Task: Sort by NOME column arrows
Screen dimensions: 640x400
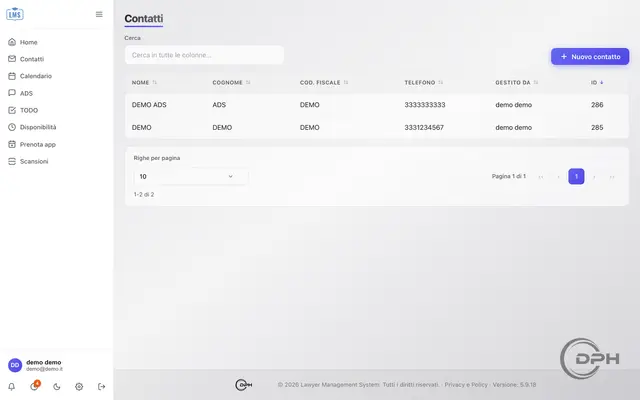Action: pos(155,82)
